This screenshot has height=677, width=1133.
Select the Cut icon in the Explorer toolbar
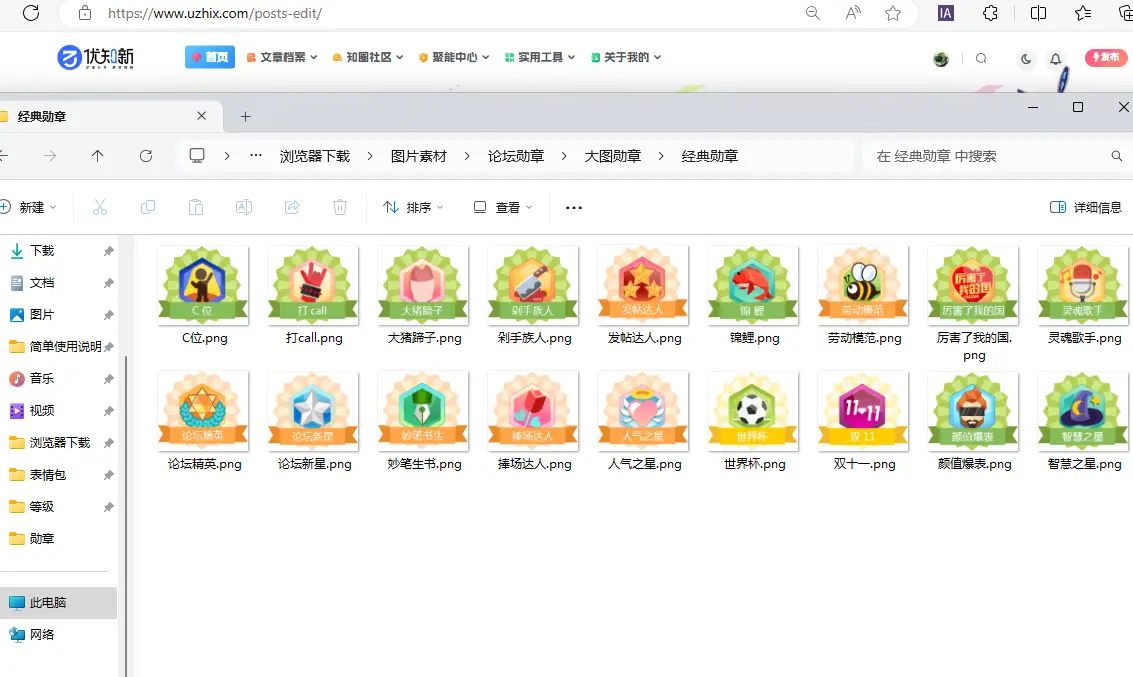point(99,207)
